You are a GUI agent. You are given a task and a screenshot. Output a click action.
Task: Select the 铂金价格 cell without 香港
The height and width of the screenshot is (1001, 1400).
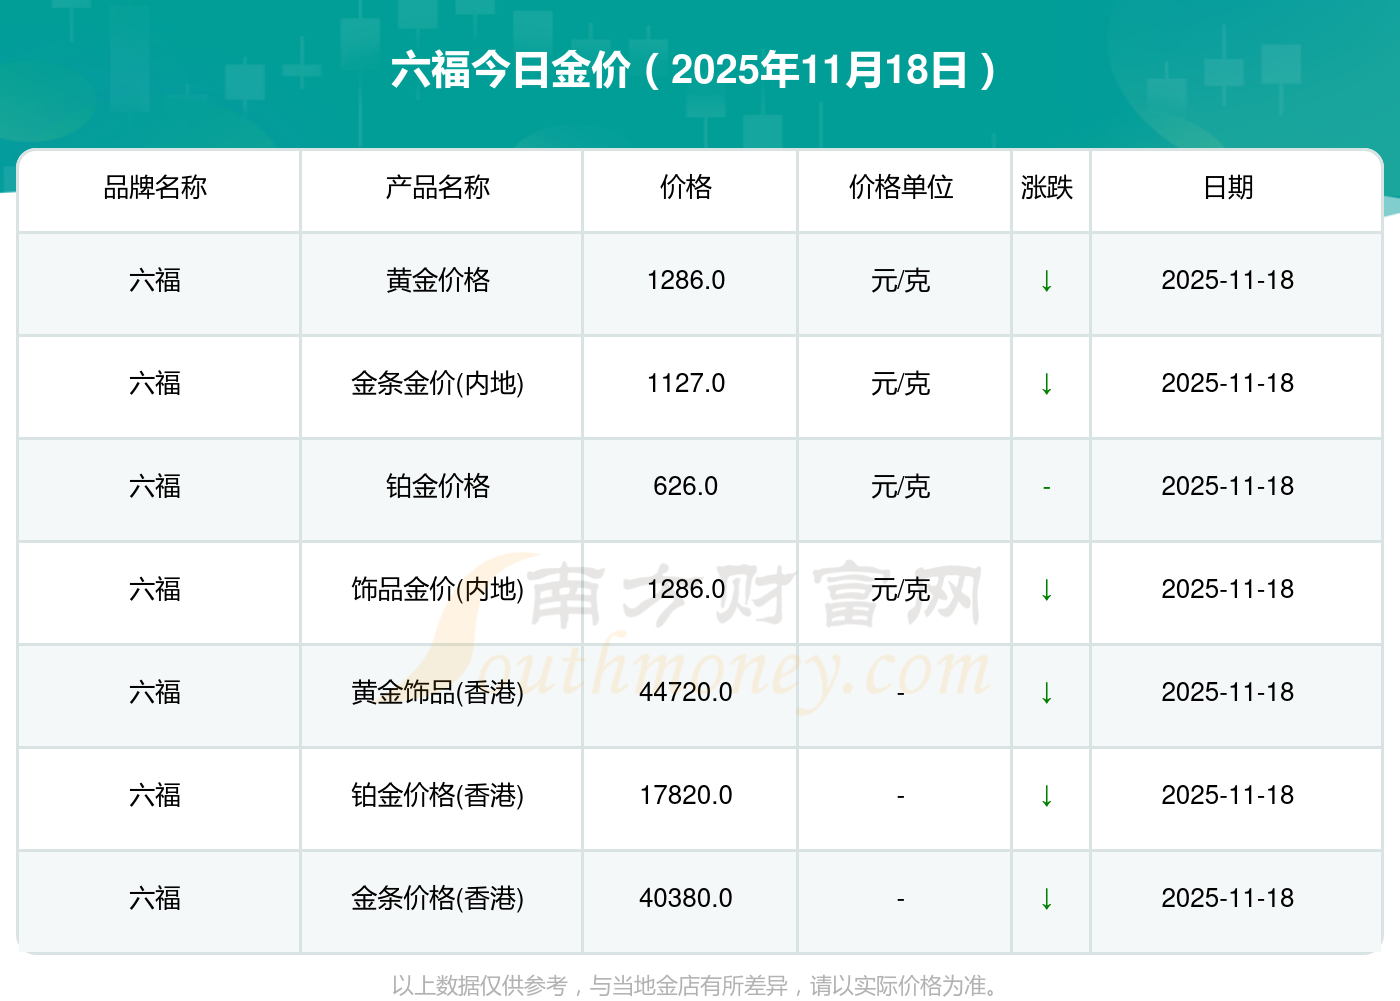pos(438,486)
